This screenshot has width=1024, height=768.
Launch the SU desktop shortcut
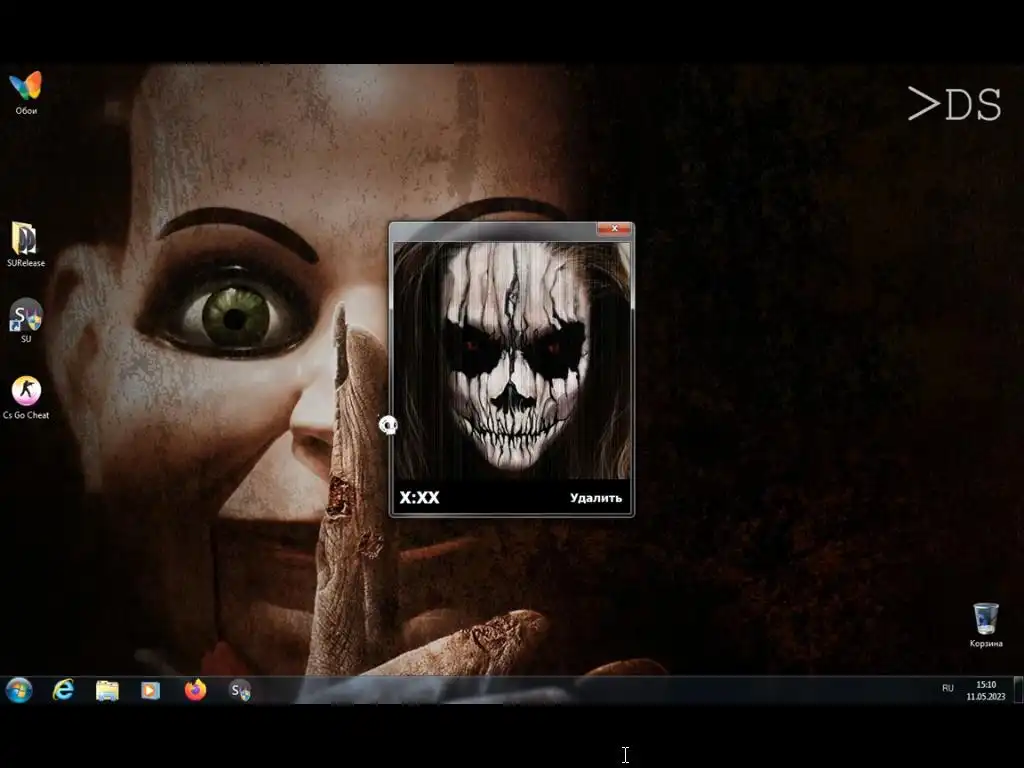26,320
